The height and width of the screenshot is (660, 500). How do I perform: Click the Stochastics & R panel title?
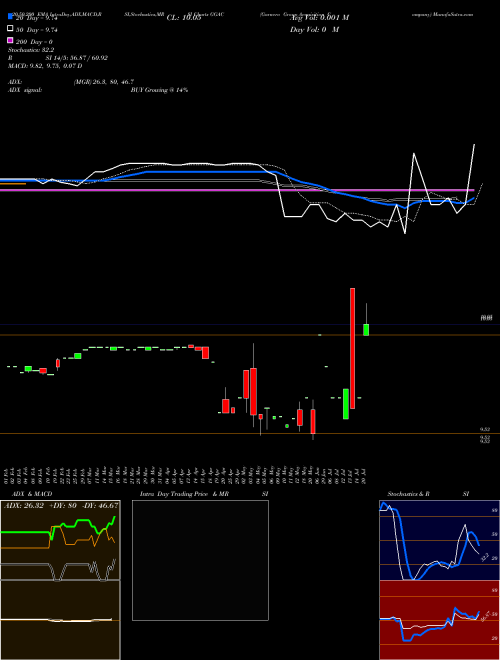pyautogui.click(x=408, y=494)
